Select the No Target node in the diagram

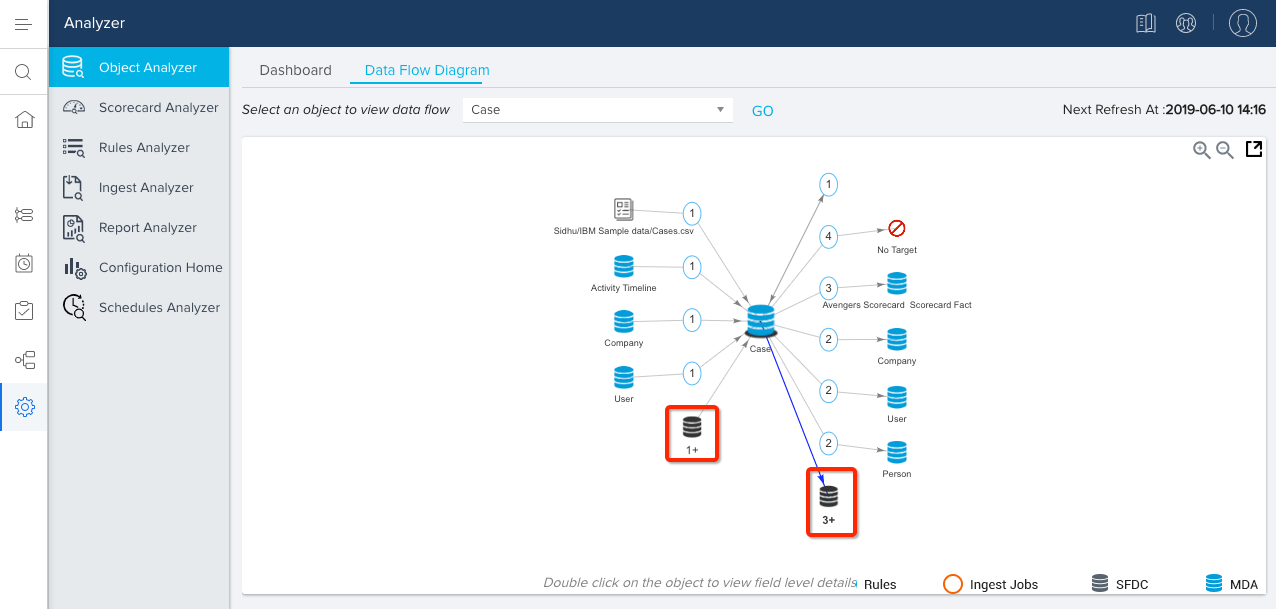(895, 228)
